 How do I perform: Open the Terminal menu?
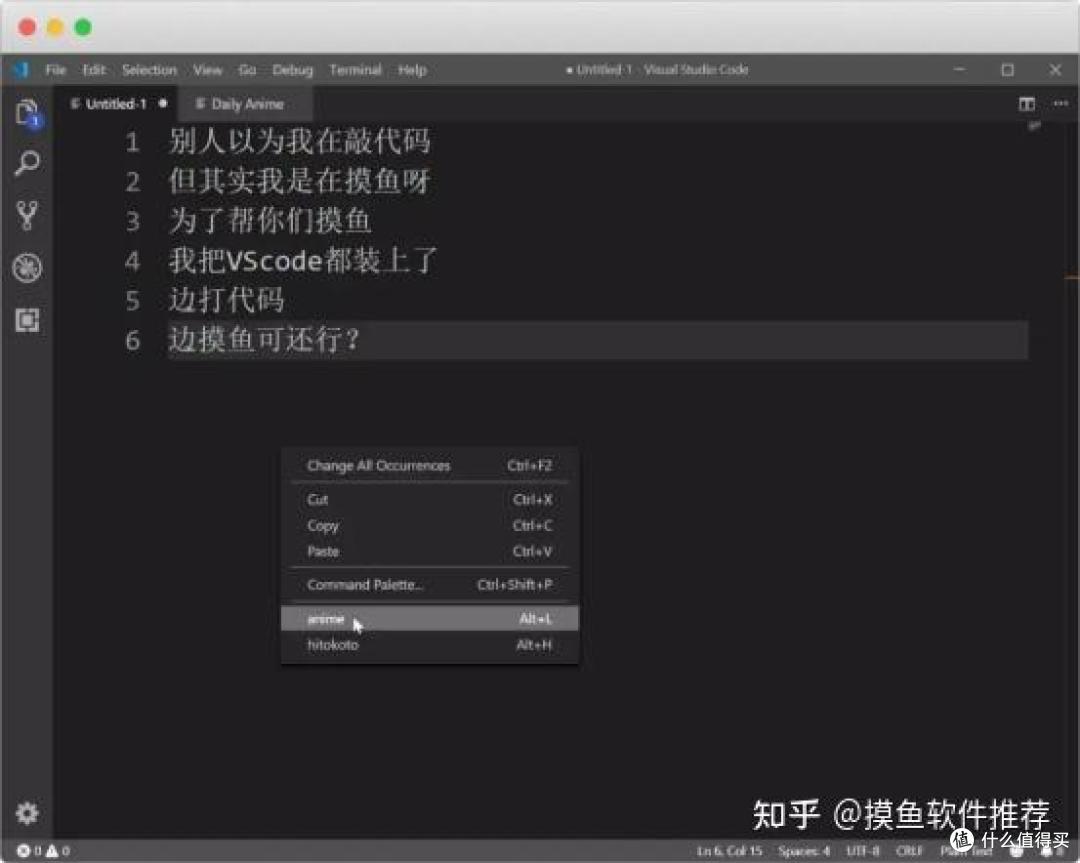pos(355,70)
